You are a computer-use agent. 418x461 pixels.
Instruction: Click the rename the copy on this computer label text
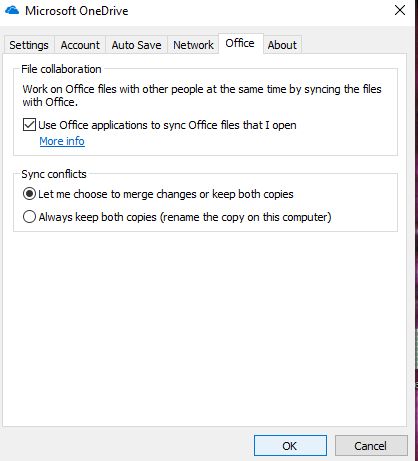tap(246, 217)
